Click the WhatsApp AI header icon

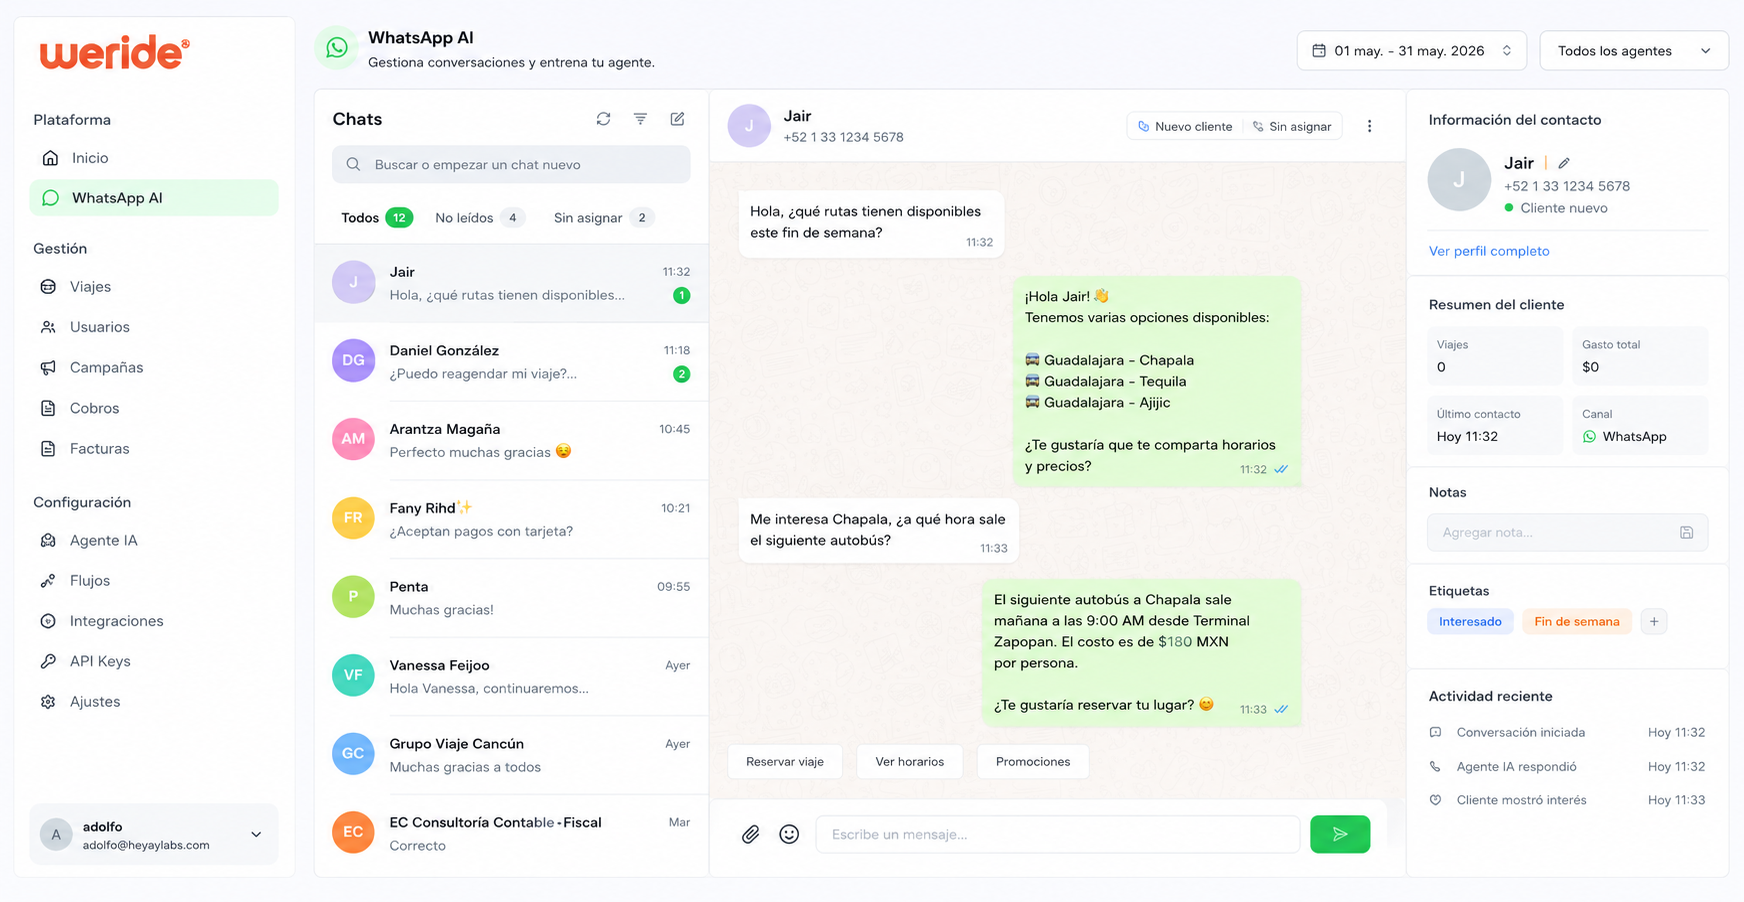(337, 48)
